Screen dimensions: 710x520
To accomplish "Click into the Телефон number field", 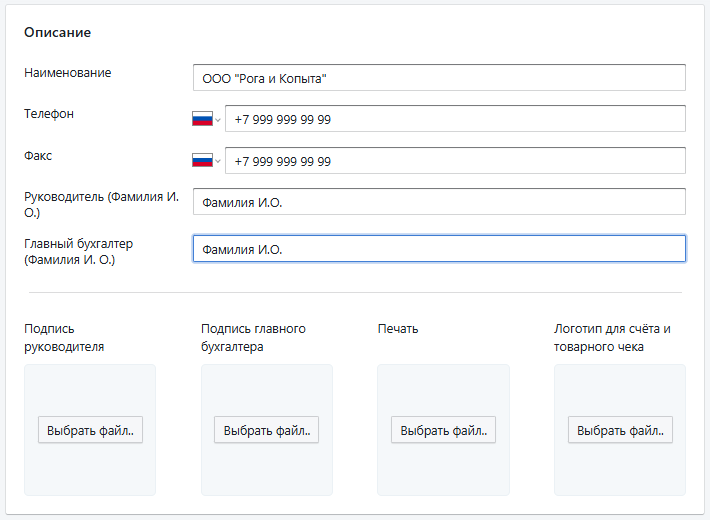I will click(x=455, y=119).
